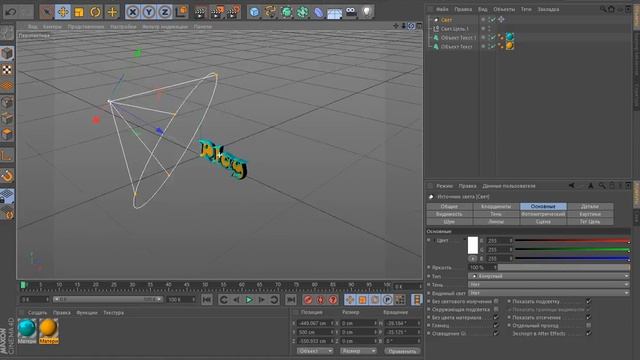Open the NURBS generators green icon
Image resolution: width=640 pixels, height=360 pixels.
tap(286, 12)
